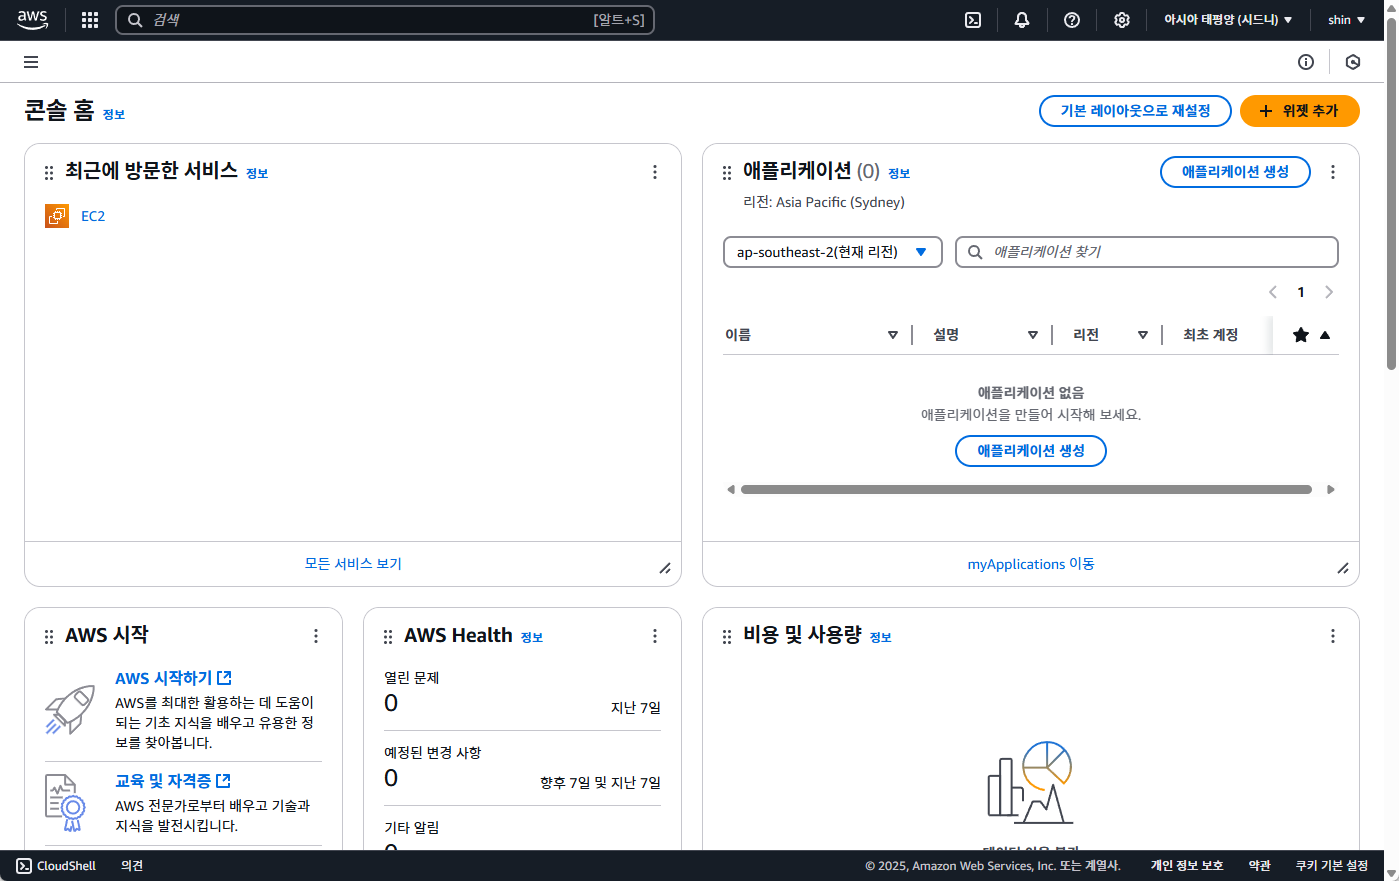The width and height of the screenshot is (1399, 881).
Task: Sort by 리전 column arrow
Action: pos(1143,335)
